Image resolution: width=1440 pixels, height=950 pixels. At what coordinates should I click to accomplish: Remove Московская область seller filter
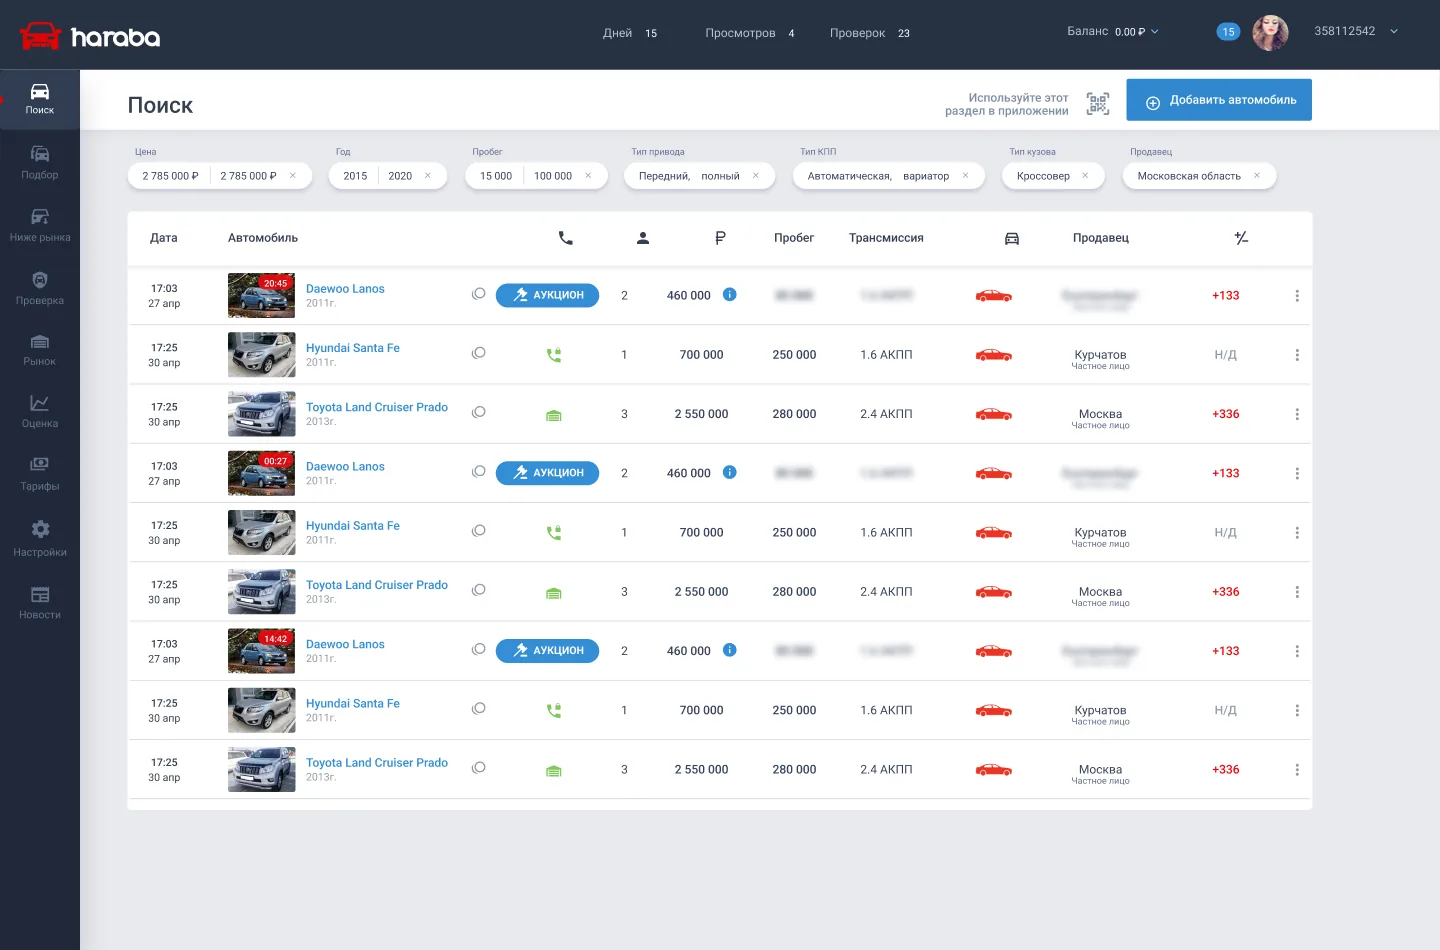(x=1257, y=176)
